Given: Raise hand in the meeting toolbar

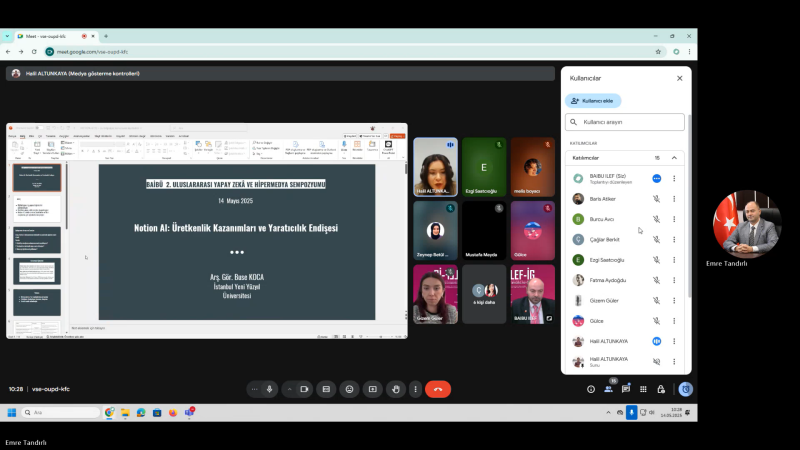Looking at the screenshot, I should [395, 389].
